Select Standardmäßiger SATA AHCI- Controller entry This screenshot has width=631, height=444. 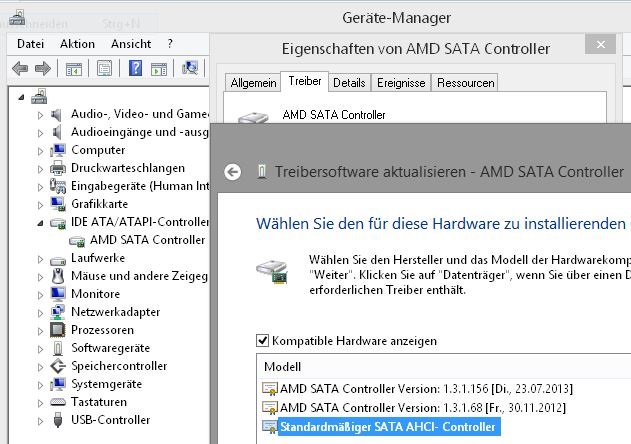[x=381, y=427]
